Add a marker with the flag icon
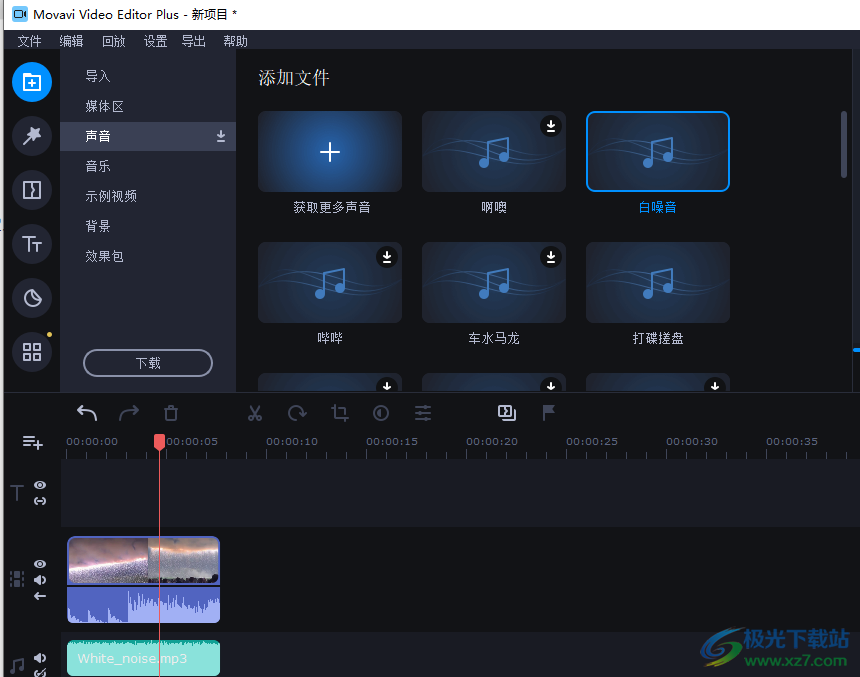Viewport: 860px width, 677px height. click(549, 412)
